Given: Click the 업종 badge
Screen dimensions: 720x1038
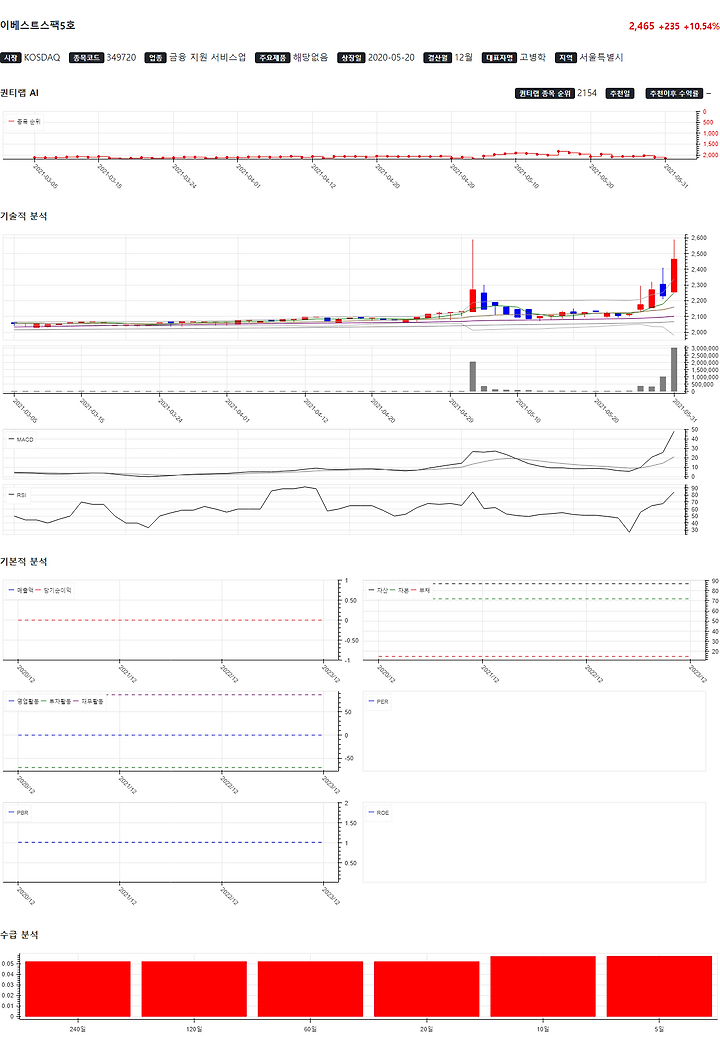Looking at the screenshot, I should pyautogui.click(x=156, y=58).
